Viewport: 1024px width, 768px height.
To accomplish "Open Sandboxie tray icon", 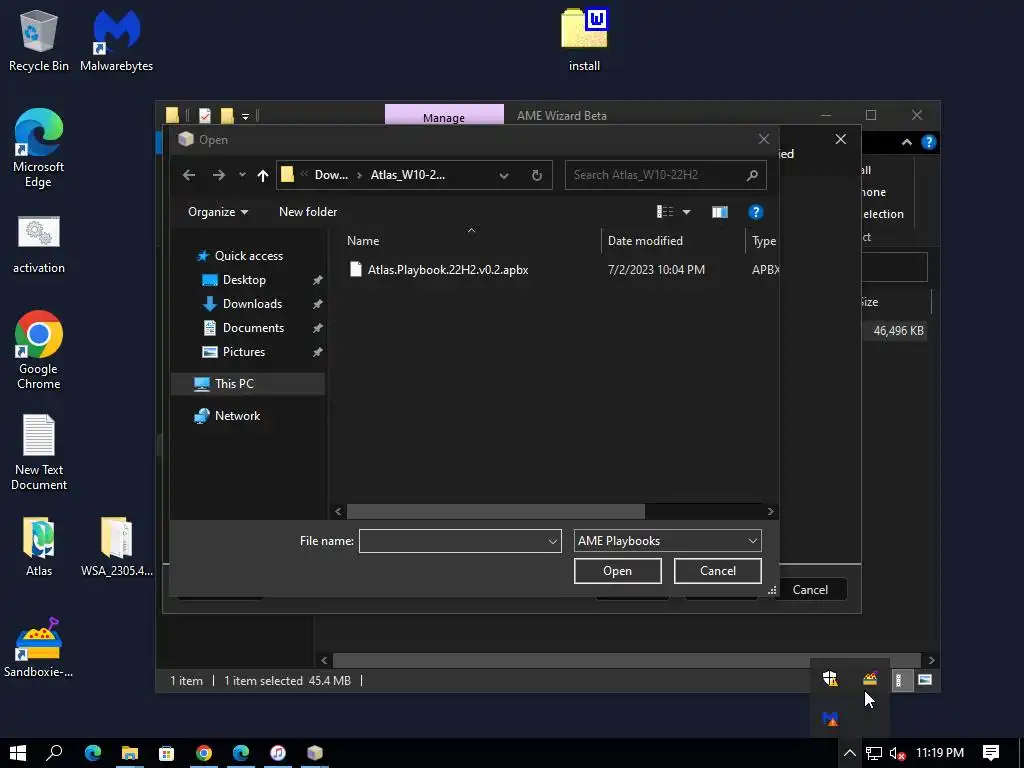I will (869, 679).
